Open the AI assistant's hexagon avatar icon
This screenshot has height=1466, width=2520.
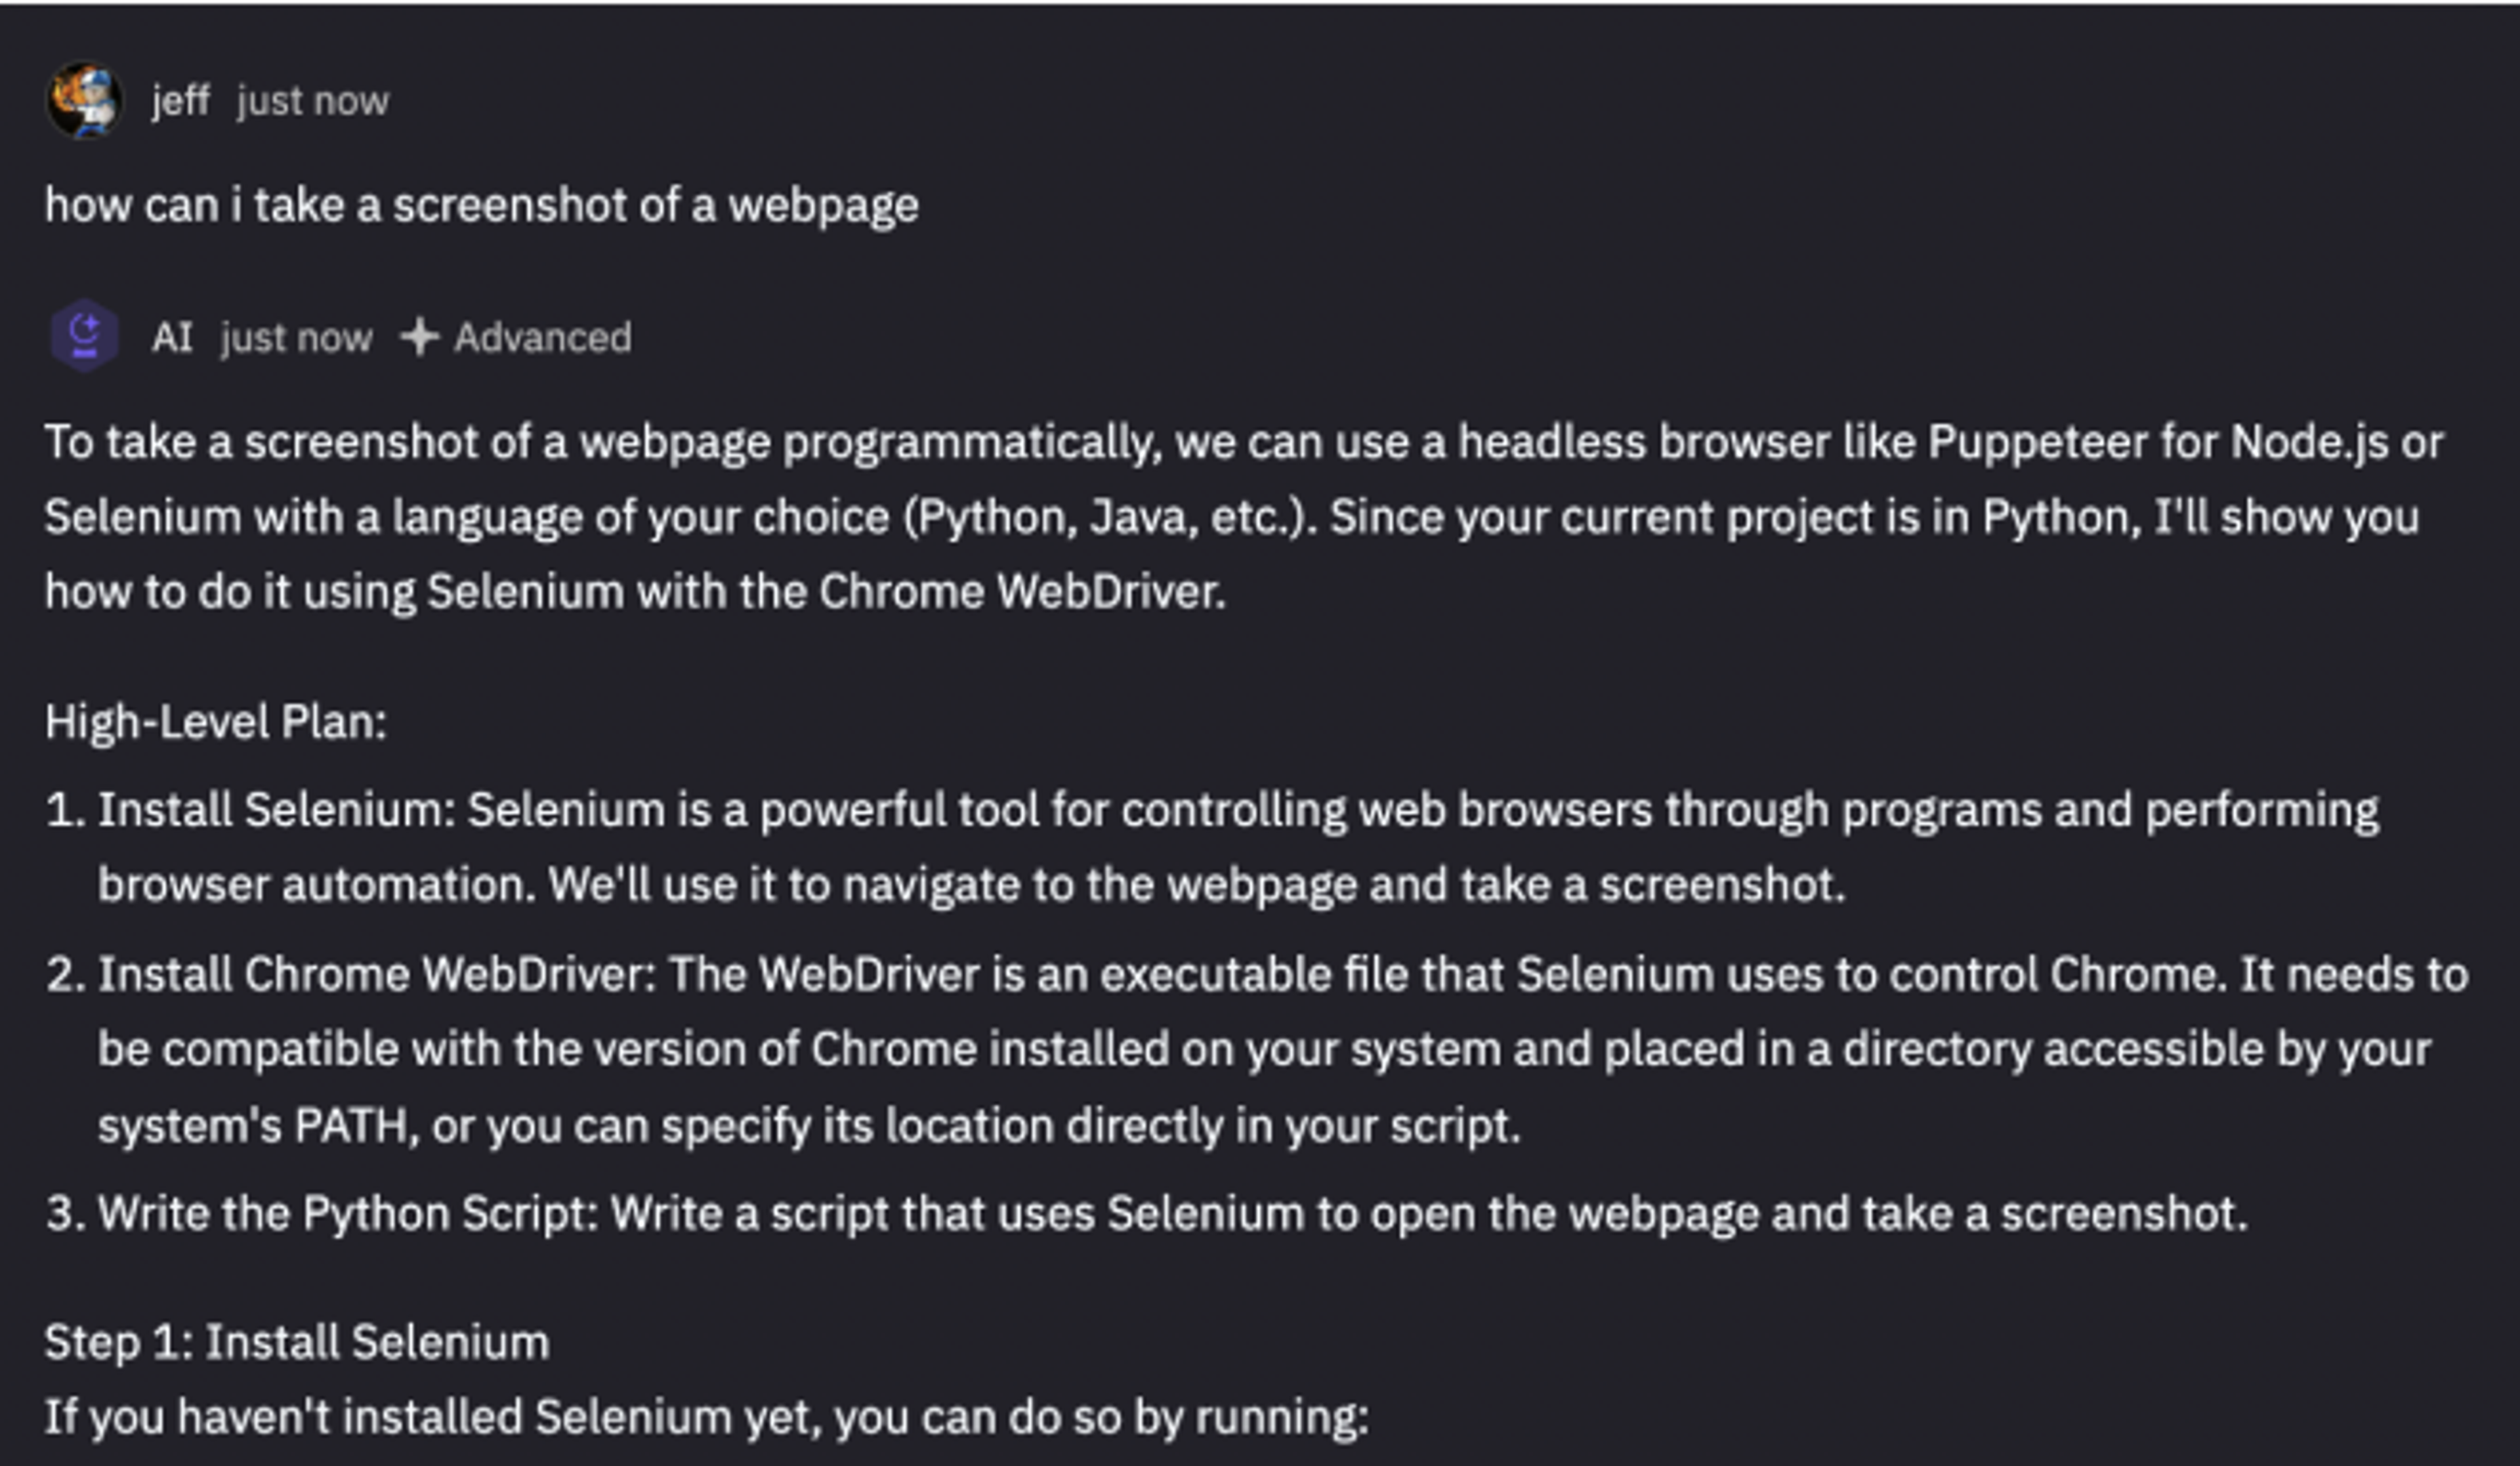(85, 336)
